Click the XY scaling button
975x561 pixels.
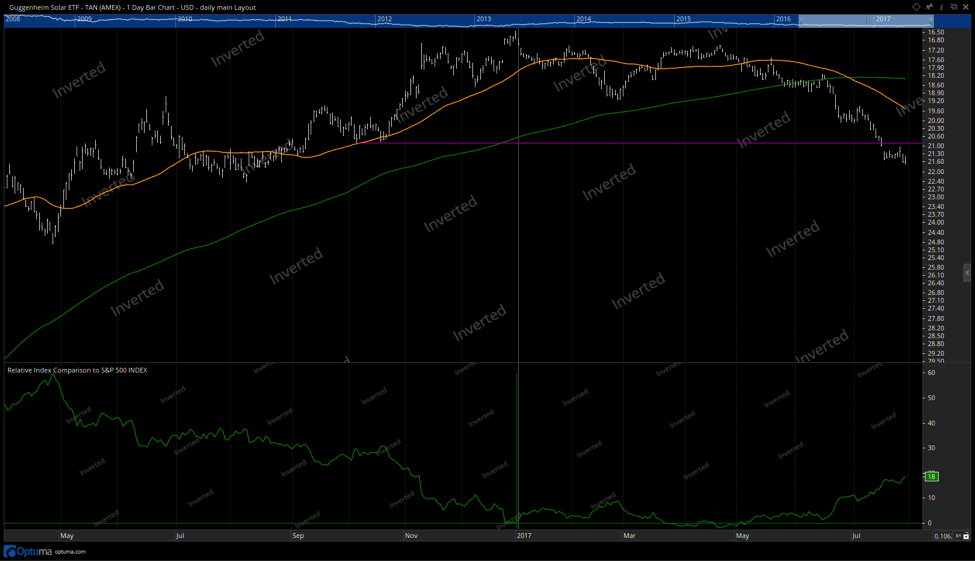point(959,536)
